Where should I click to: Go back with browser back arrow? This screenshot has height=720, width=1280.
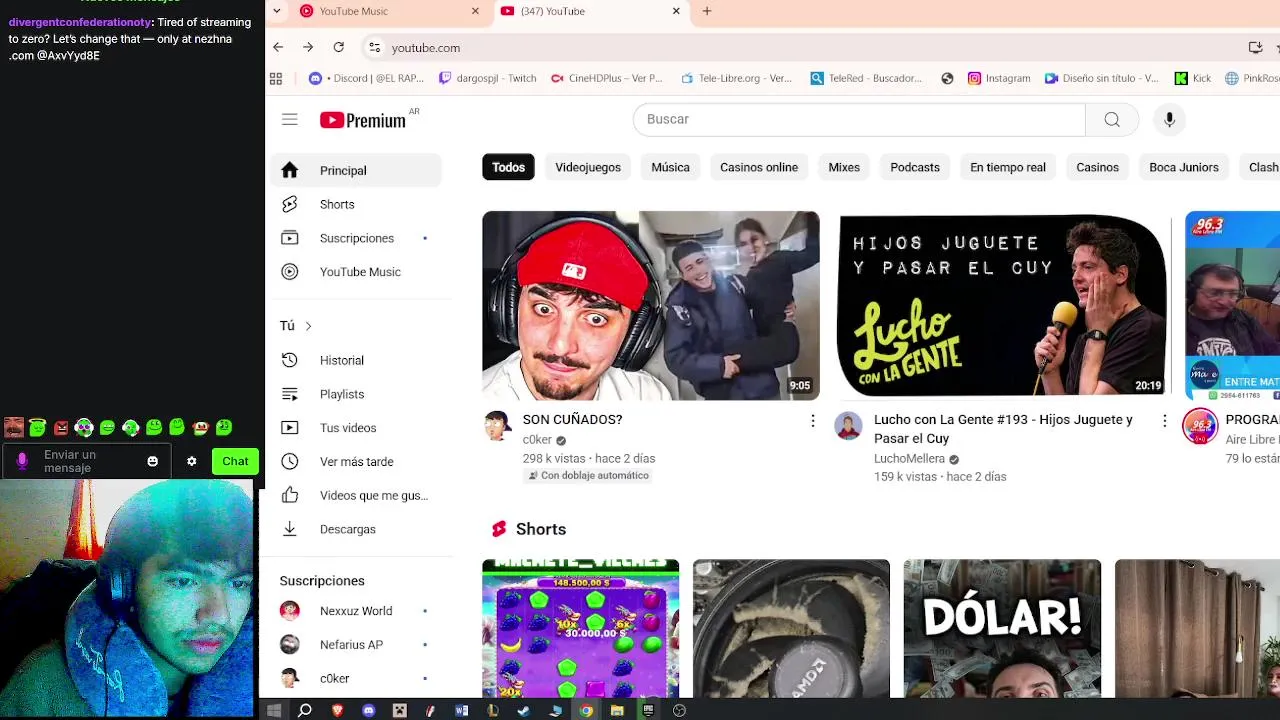point(278,47)
